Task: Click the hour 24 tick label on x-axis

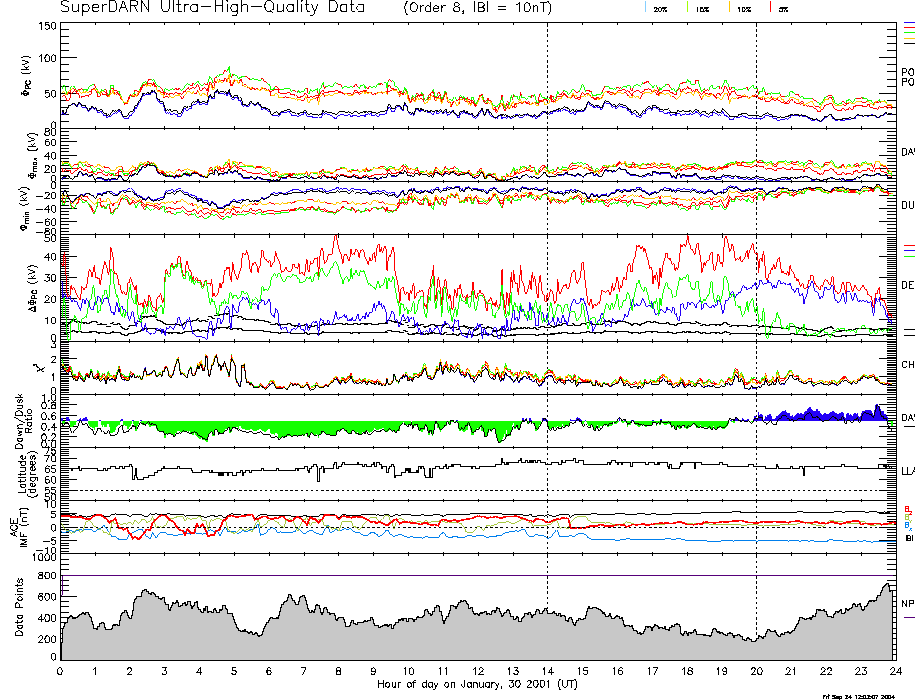Action: pyautogui.click(x=894, y=672)
